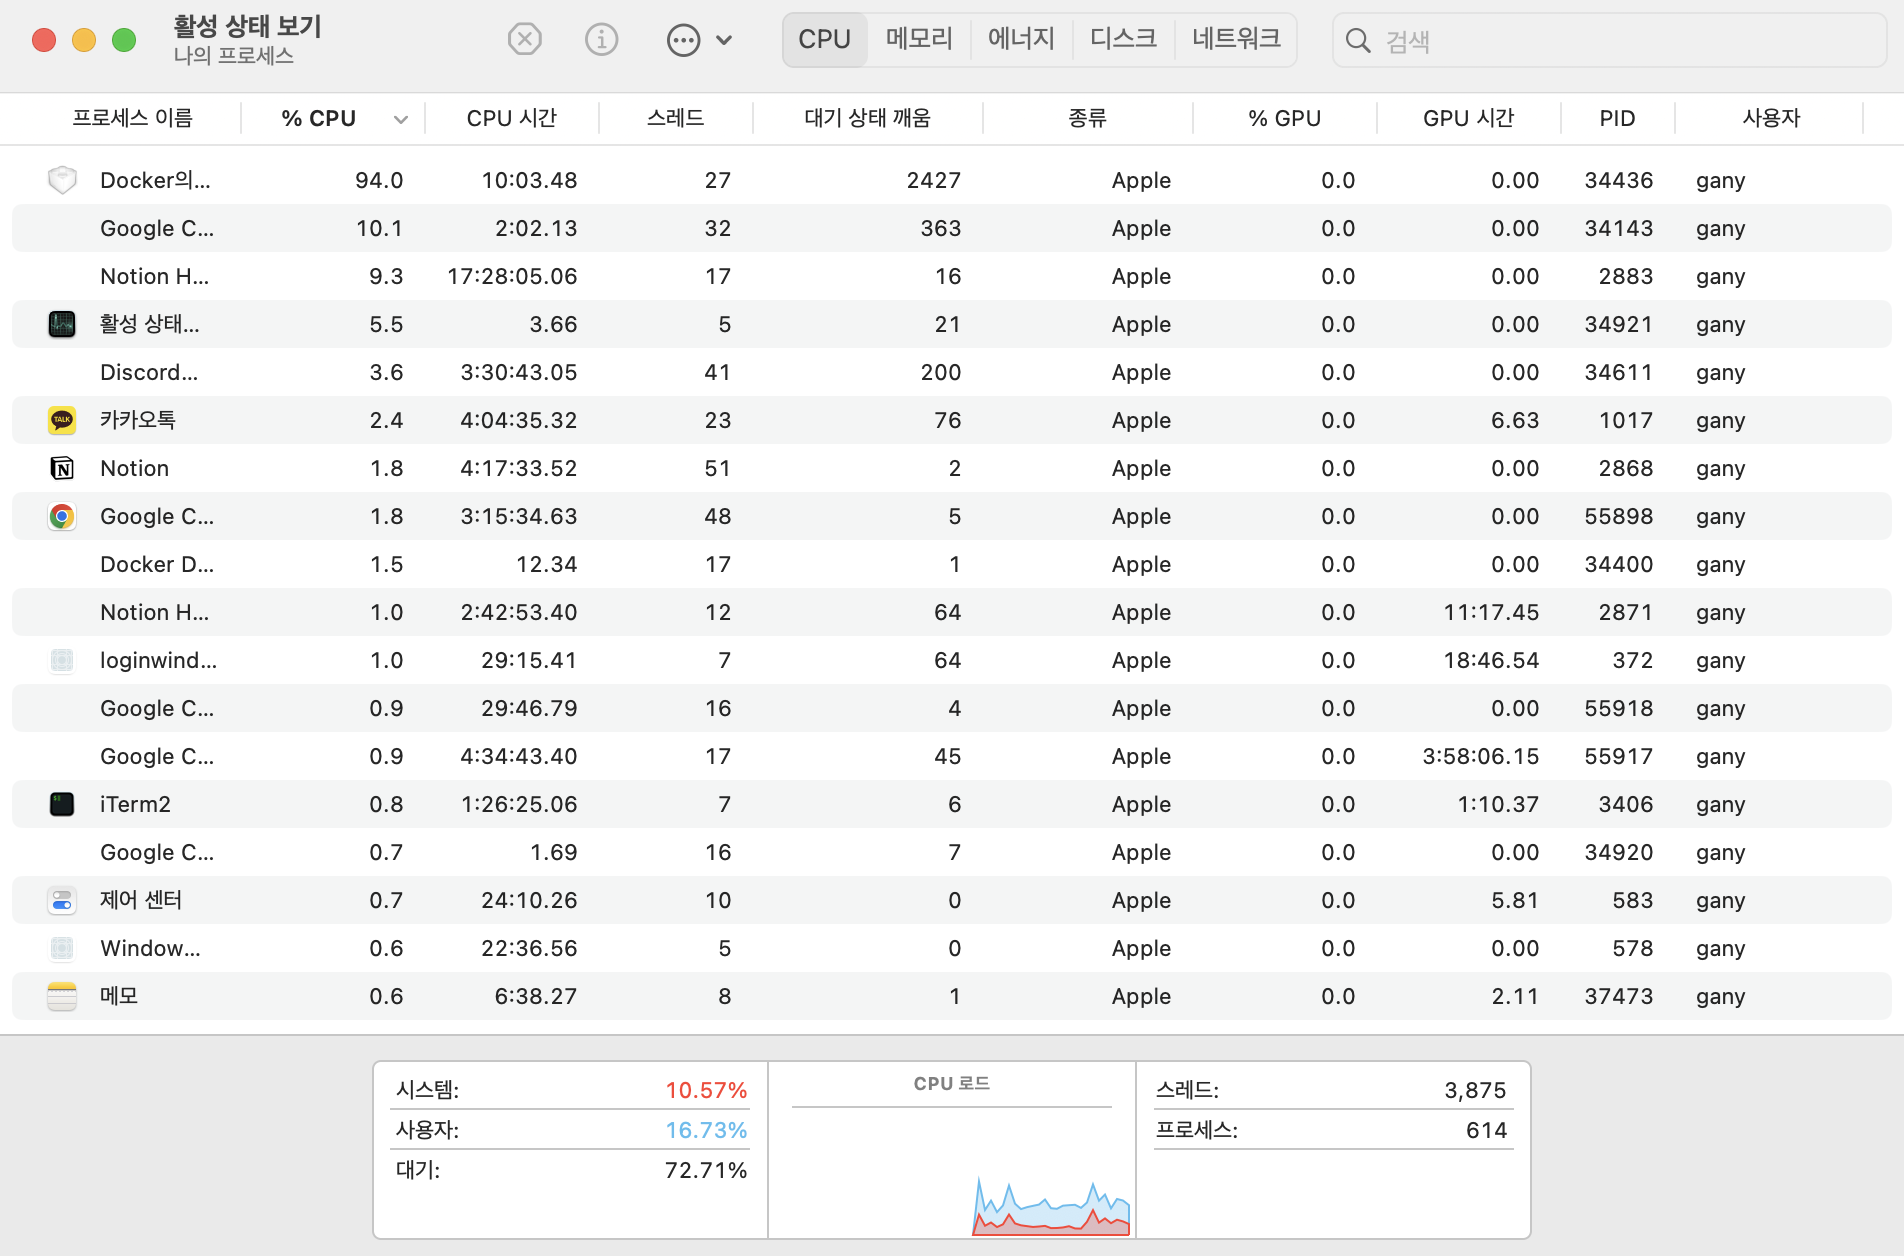1904x1256 pixels.
Task: Click the 스레드 count 3,875
Action: point(1475,1090)
